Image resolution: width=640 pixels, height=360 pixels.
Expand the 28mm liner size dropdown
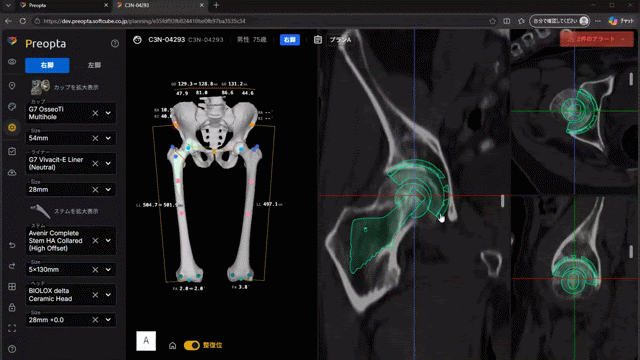[108, 189]
